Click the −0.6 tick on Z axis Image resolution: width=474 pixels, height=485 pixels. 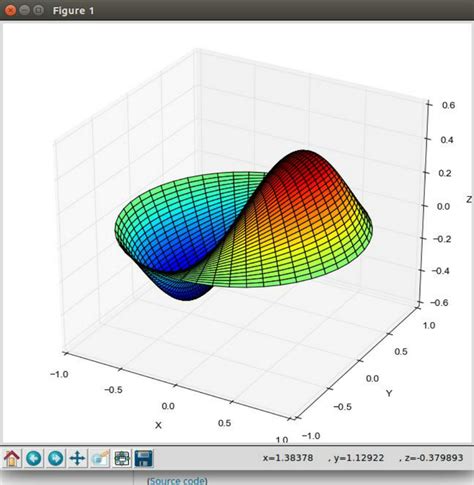tap(439, 303)
